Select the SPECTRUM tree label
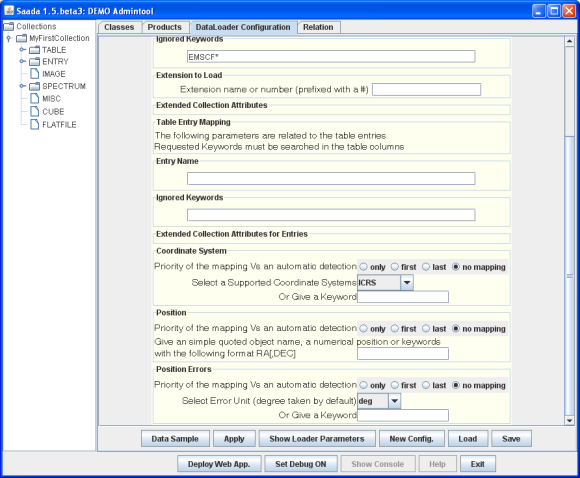Screen dimensions: 580x478 [64, 86]
